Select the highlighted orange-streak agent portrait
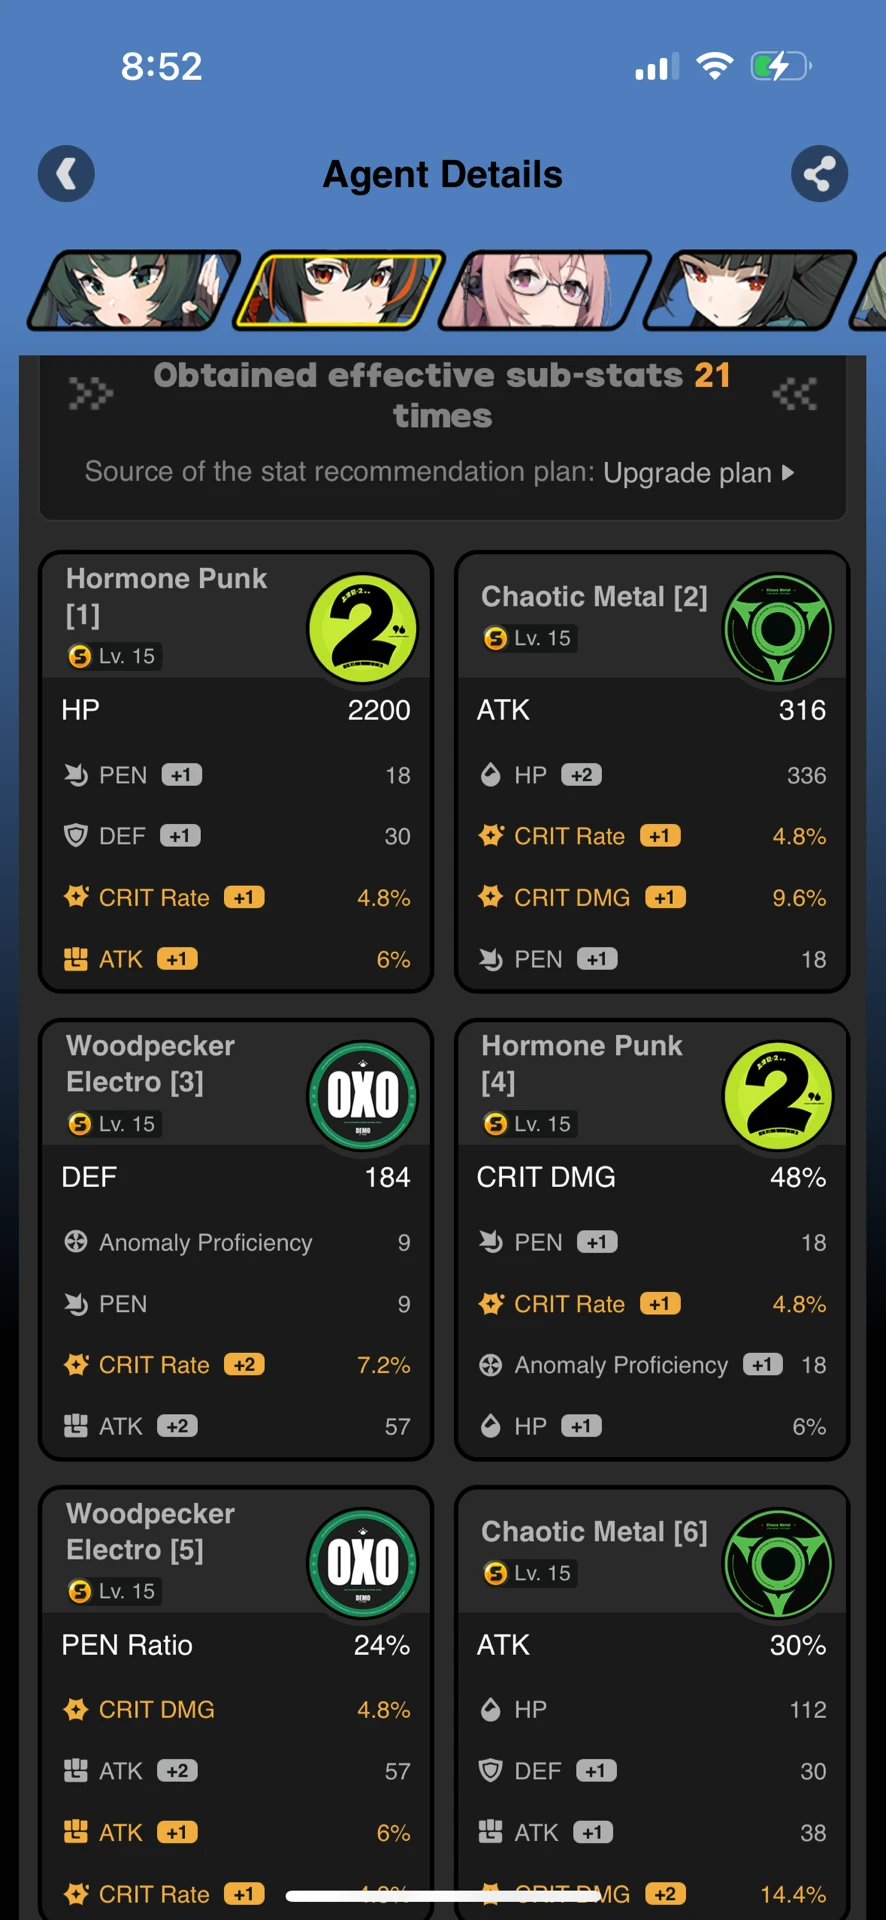This screenshot has width=886, height=1920. tap(339, 290)
